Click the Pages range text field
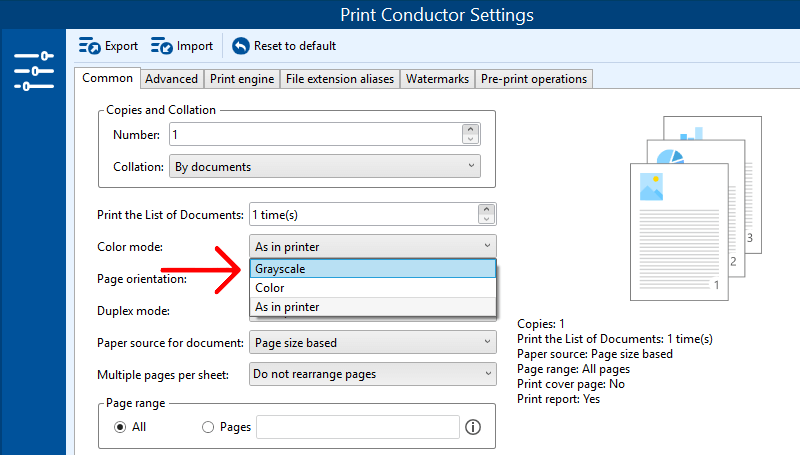The image size is (800, 455). 357,427
